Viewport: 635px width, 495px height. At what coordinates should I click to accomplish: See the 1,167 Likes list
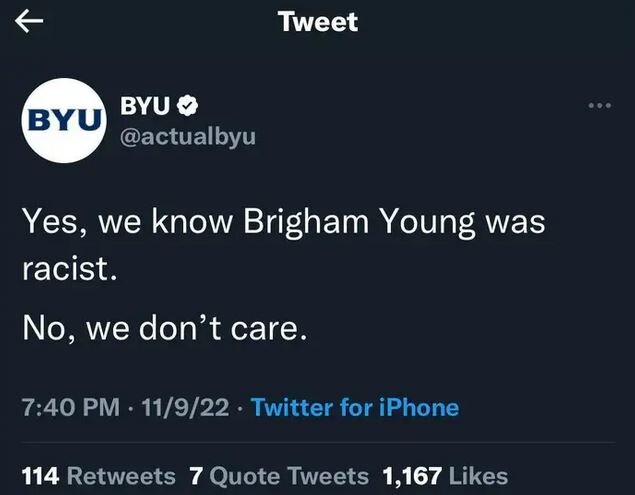445,476
